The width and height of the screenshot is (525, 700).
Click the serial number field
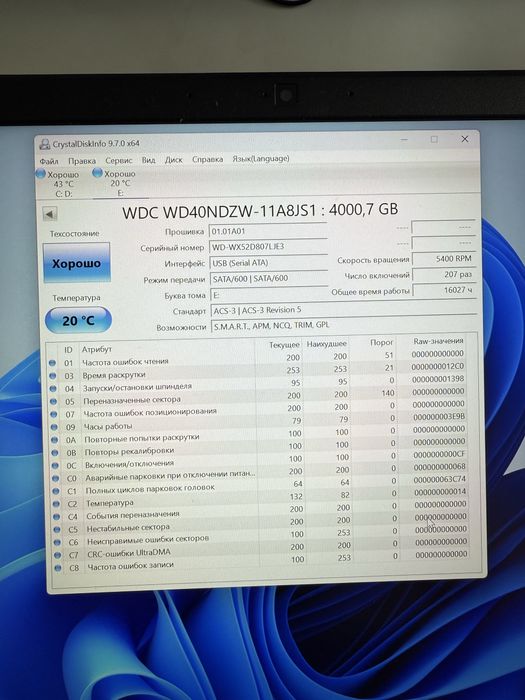[x=268, y=246]
